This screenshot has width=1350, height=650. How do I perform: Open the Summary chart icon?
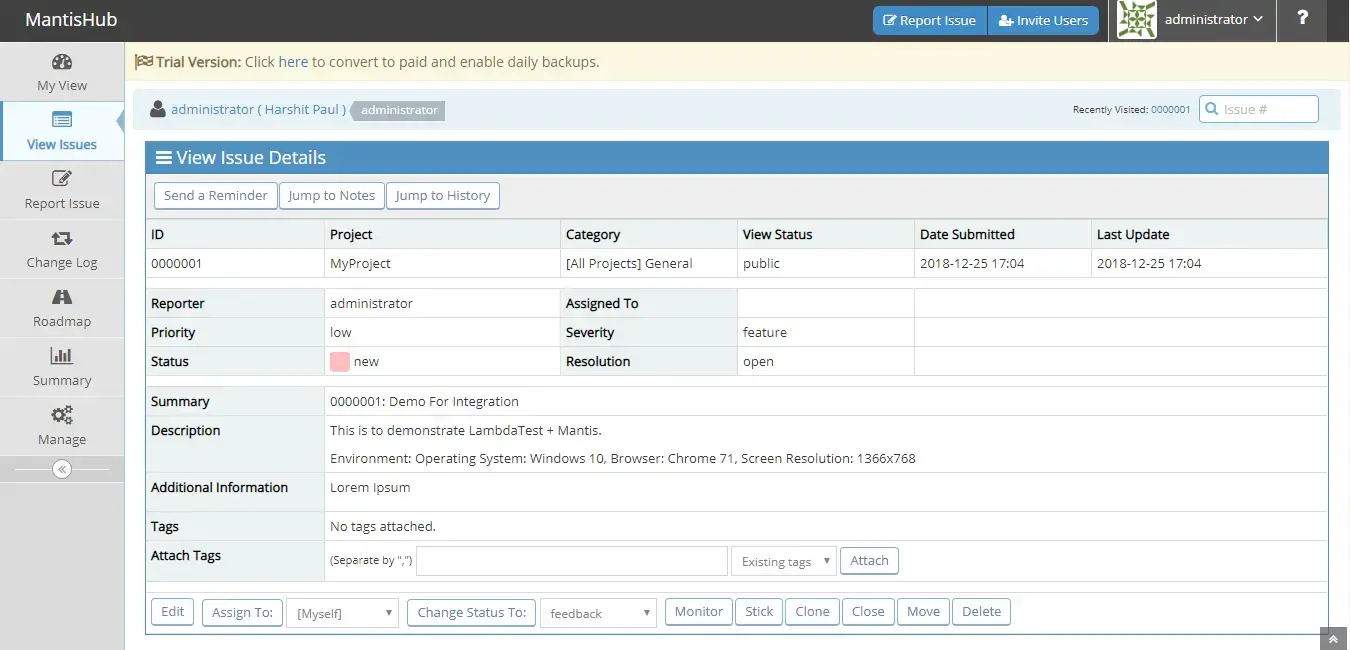pos(62,357)
